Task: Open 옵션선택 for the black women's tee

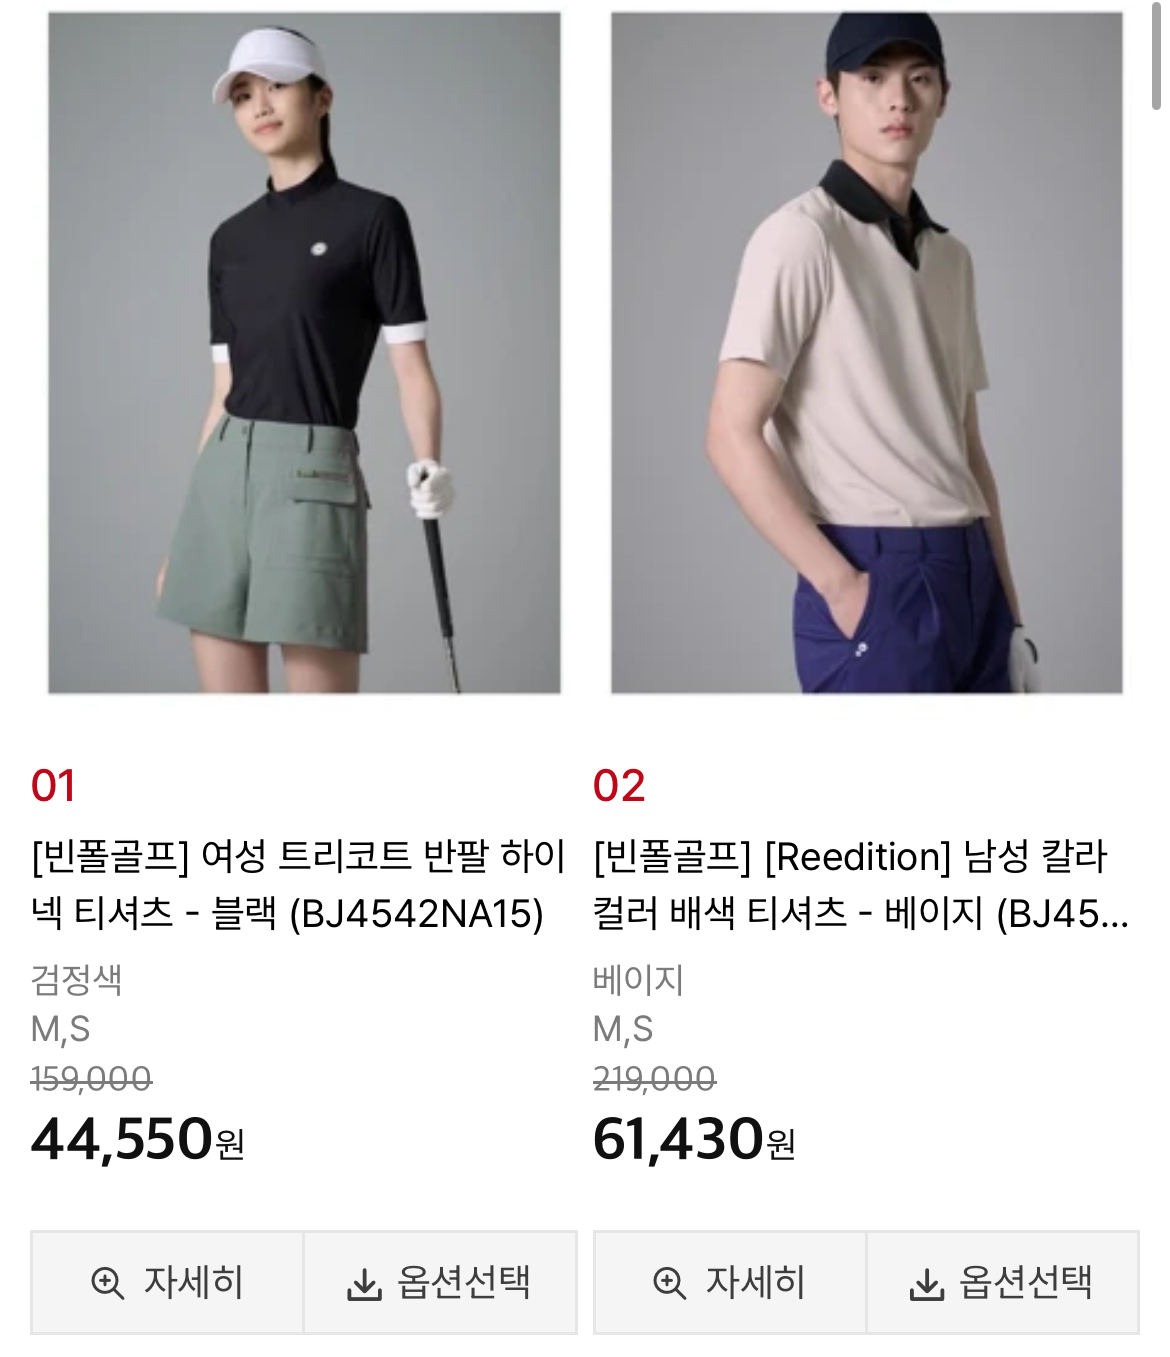Action: pos(440,1282)
